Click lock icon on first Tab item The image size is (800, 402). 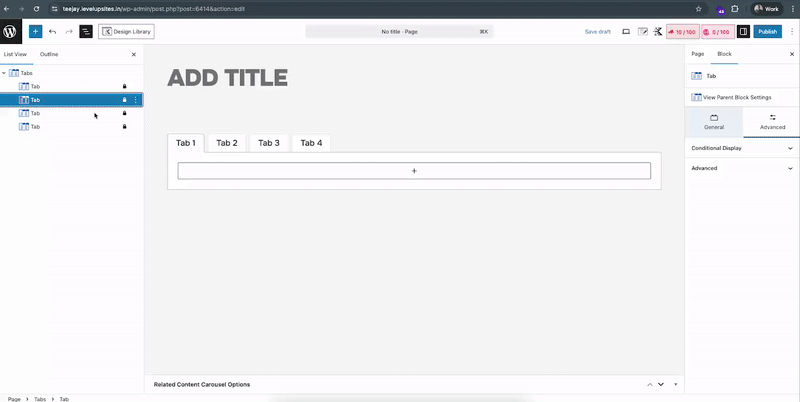tap(125, 86)
